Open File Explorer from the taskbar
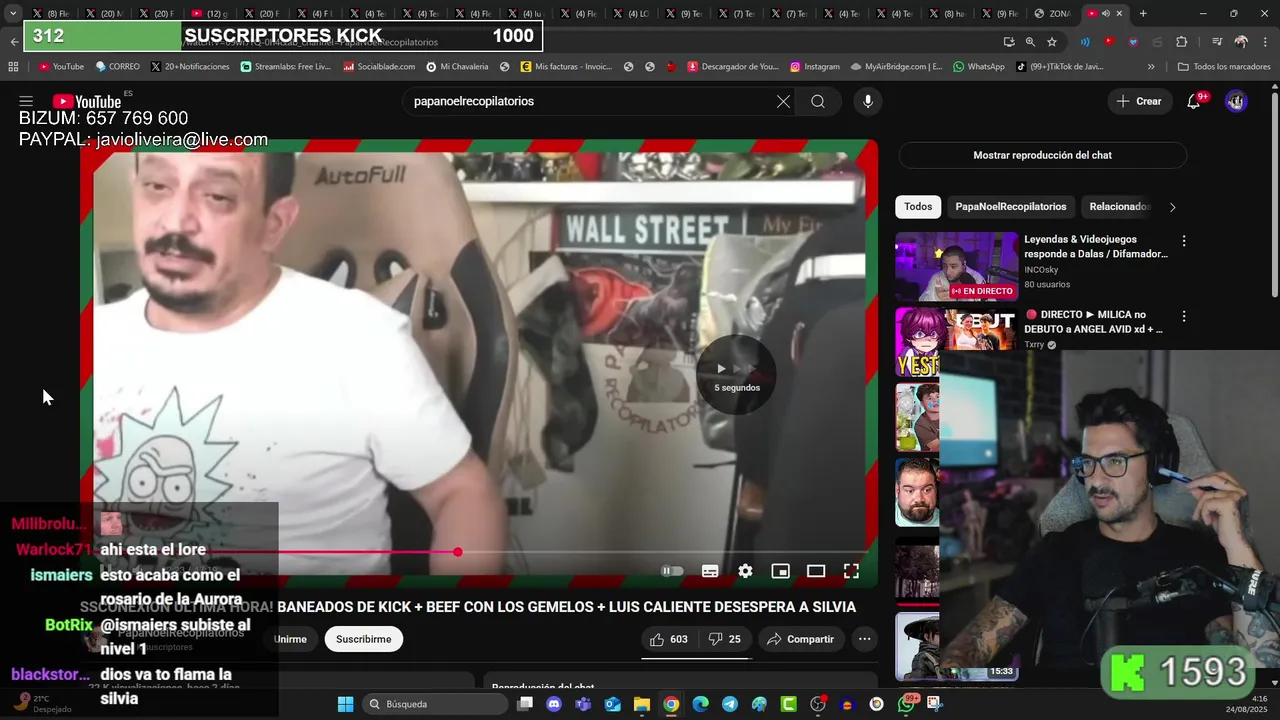 tap(642, 704)
